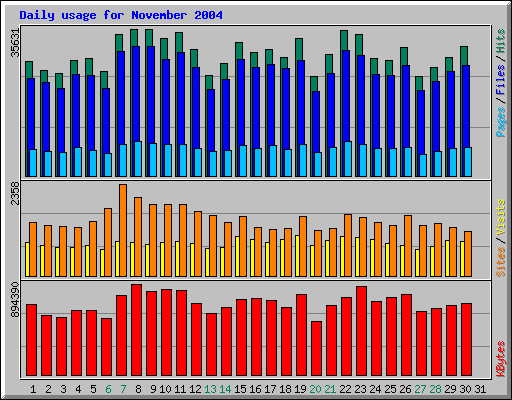
Task: Select the red KBytes bar for day 8
Action: point(137,330)
